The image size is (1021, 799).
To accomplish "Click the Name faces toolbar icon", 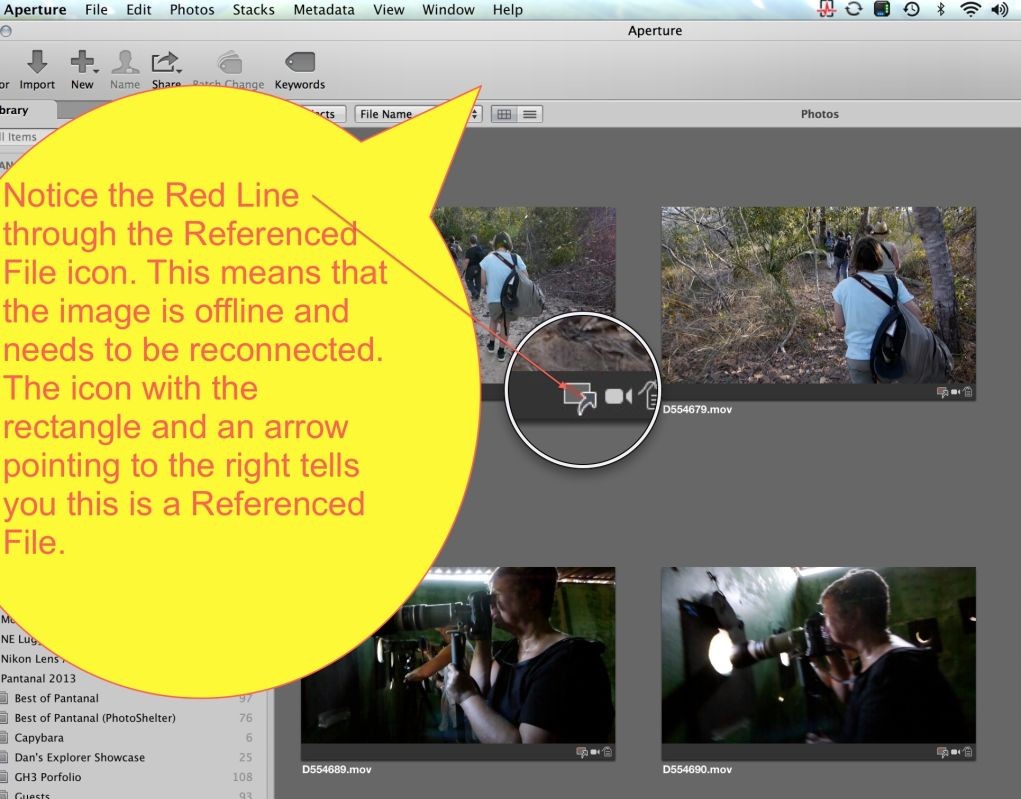I will point(125,63).
